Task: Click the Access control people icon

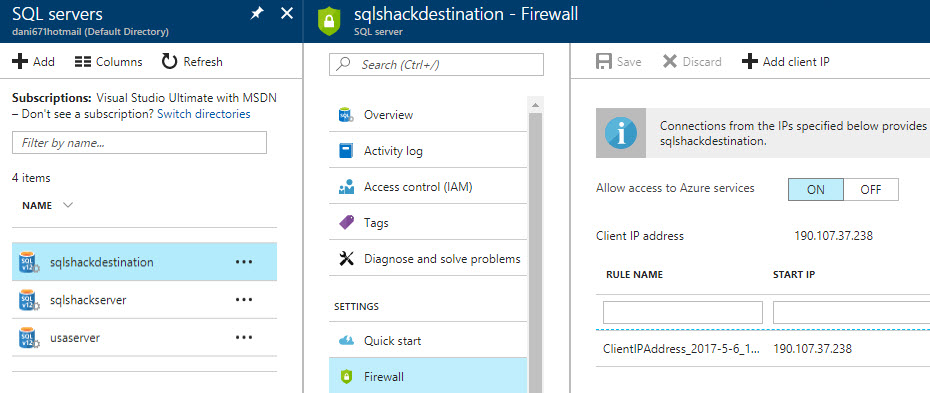Action: tap(346, 187)
